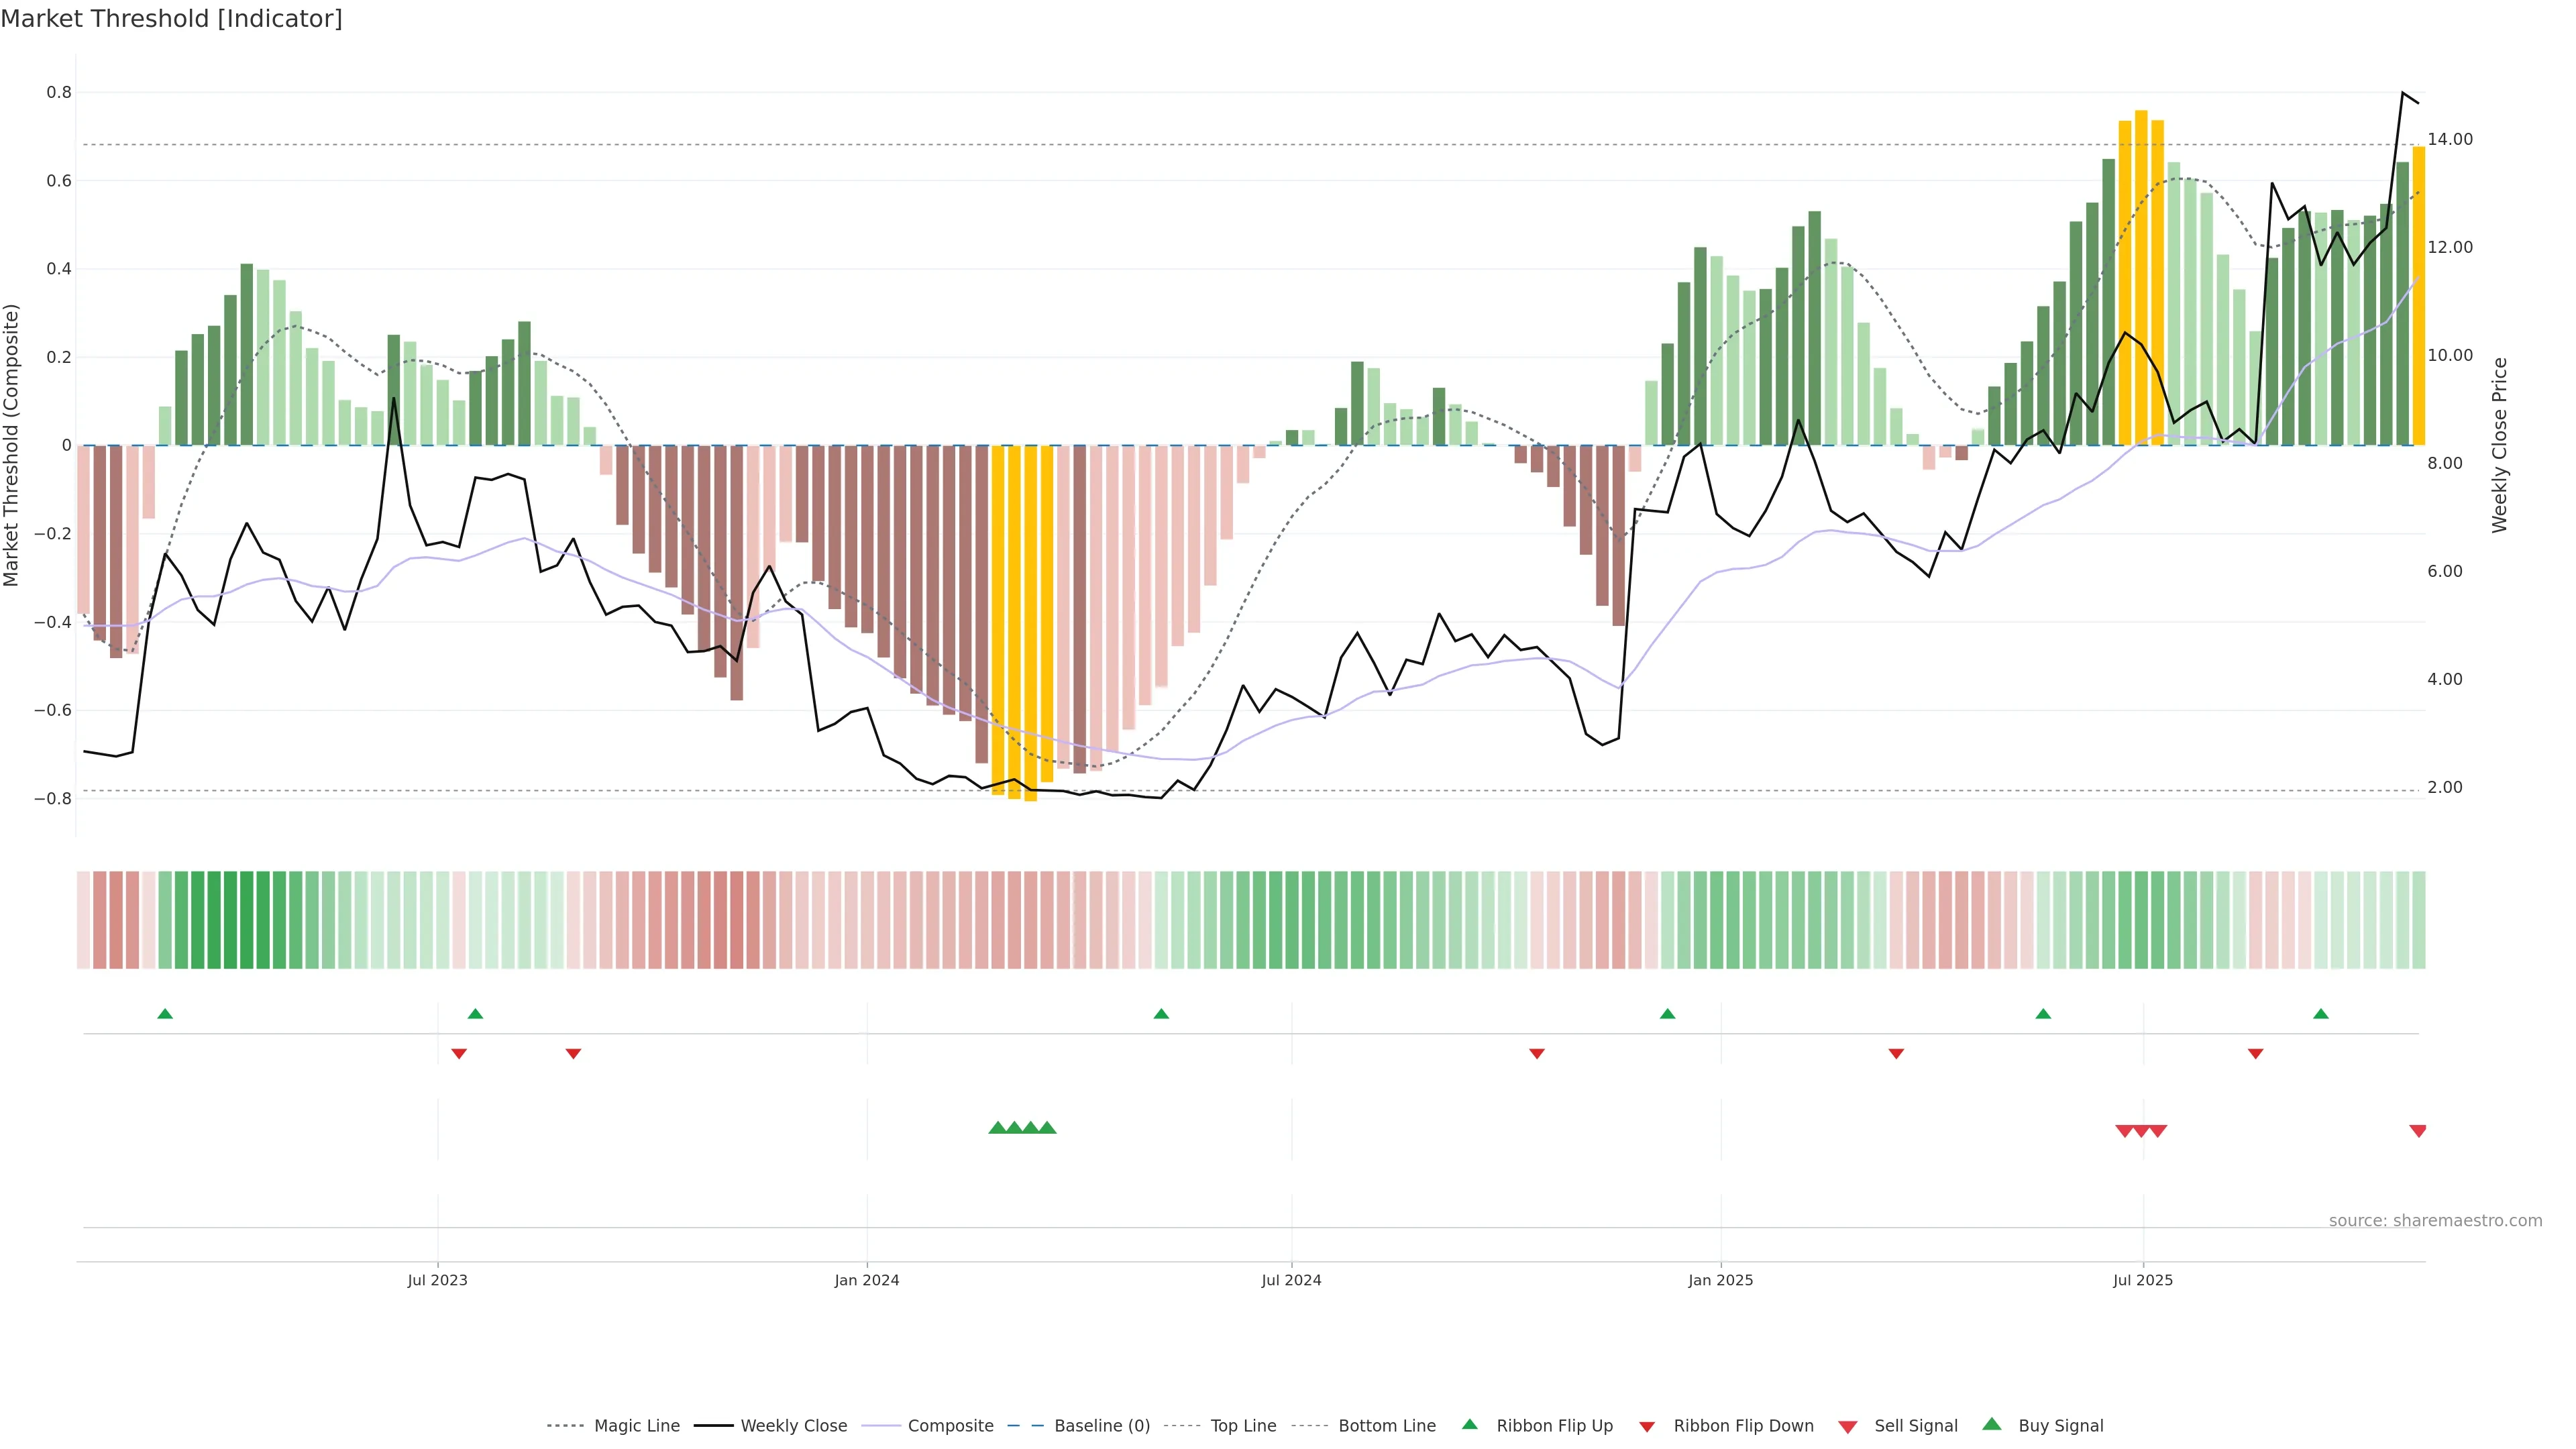Viewport: 2576px width, 1449px height.
Task: Click ribbon flip down marker after Jul 2025
Action: [x=2255, y=1054]
